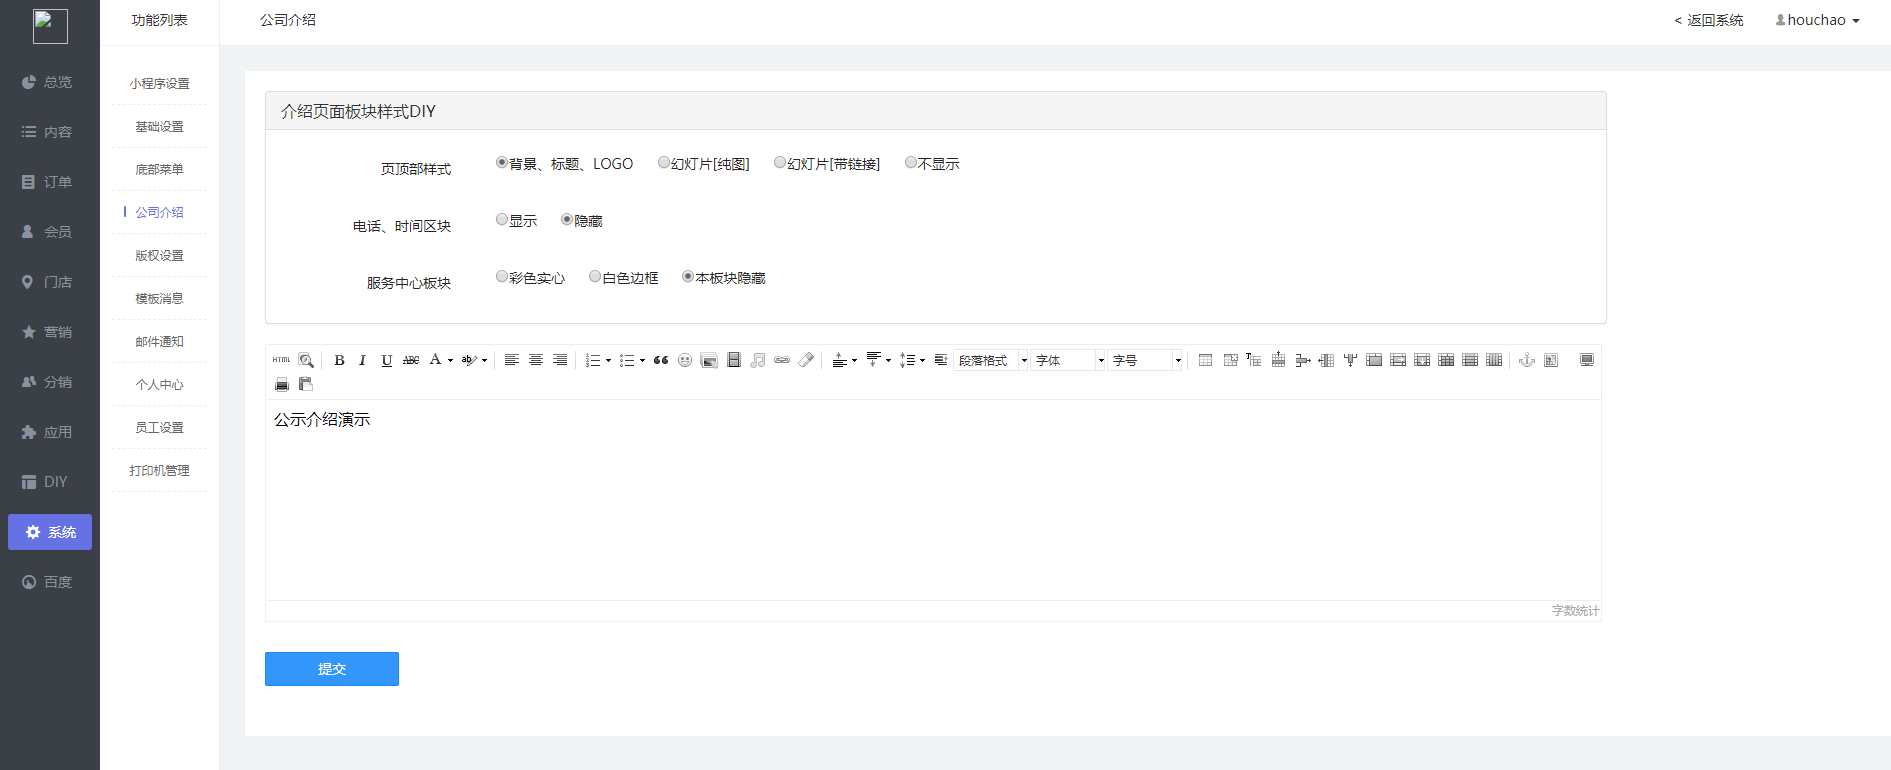Screen dimensions: 1891x770
Task: Click the 返回系统 link
Action: click(x=1708, y=20)
